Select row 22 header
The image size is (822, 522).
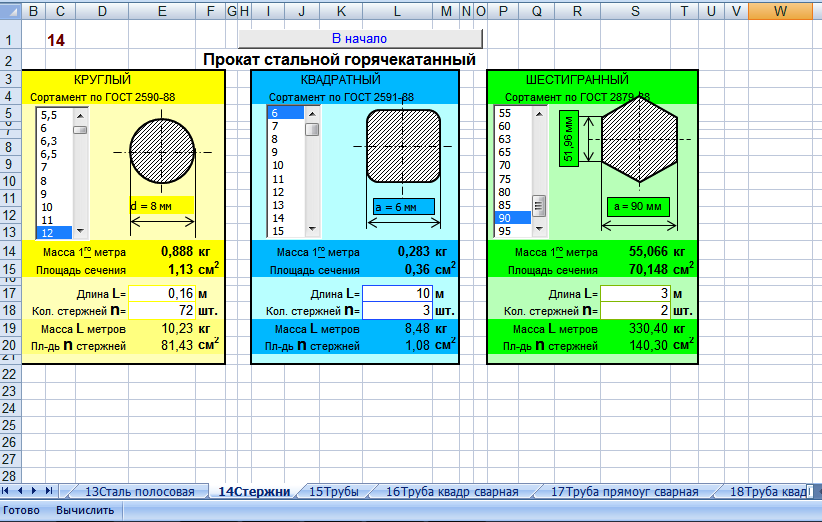click(9, 374)
